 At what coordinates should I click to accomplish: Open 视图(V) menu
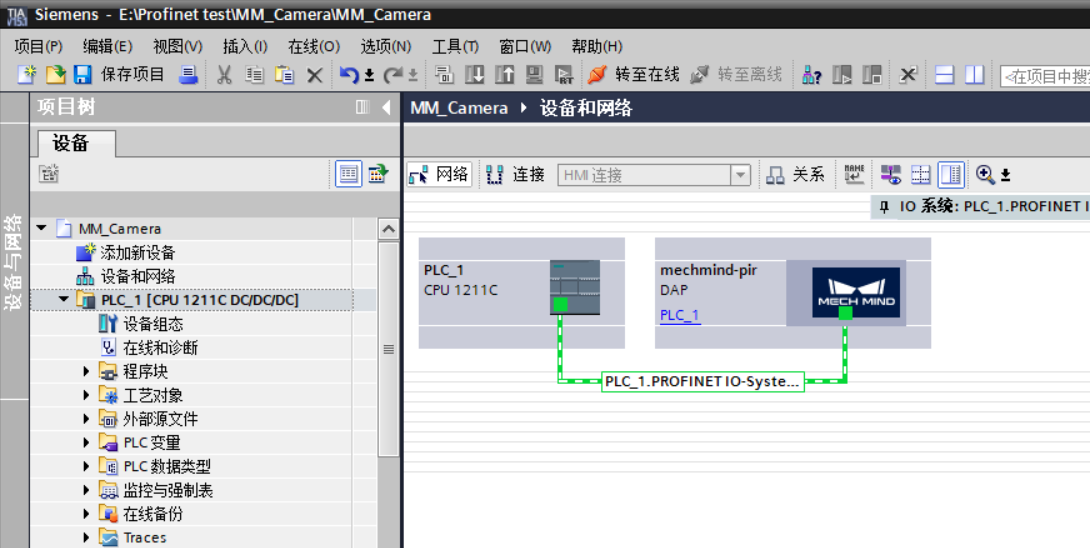[177, 47]
